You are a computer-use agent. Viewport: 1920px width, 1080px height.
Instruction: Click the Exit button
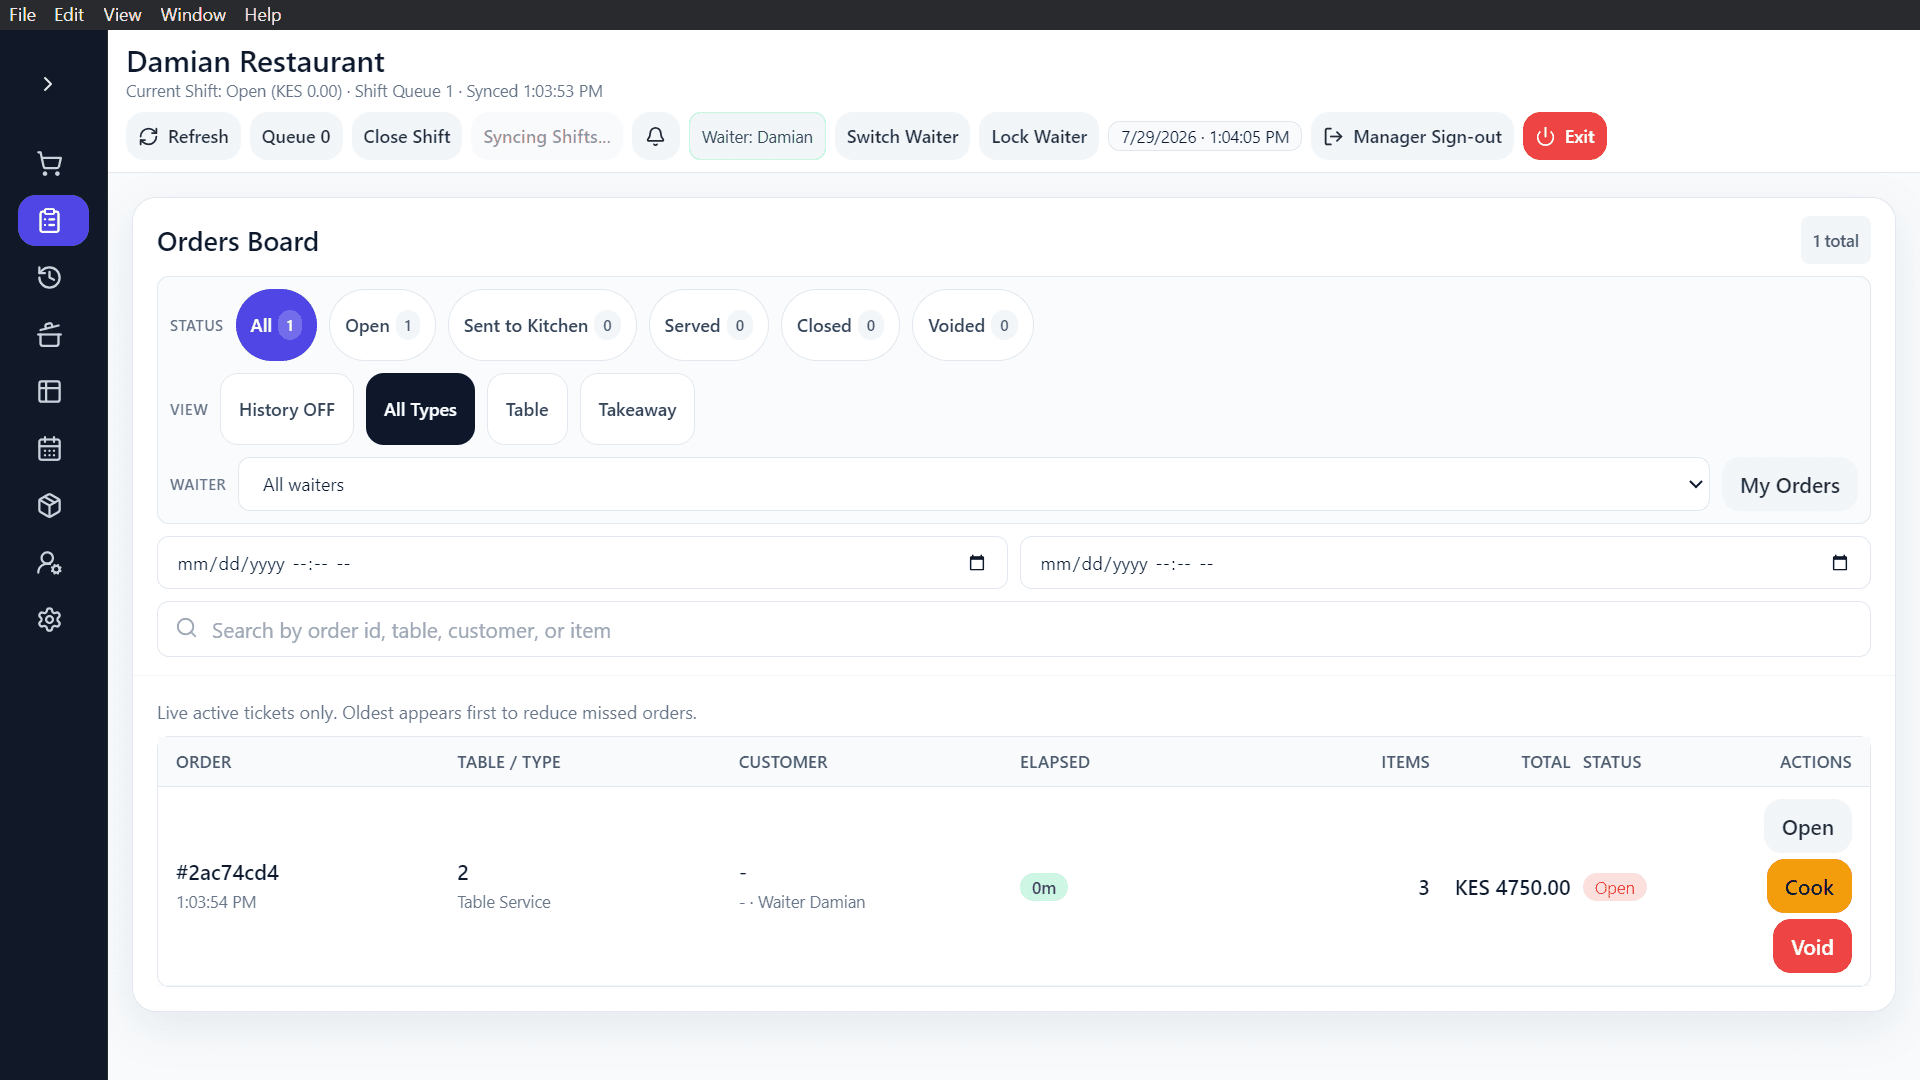(x=1564, y=136)
